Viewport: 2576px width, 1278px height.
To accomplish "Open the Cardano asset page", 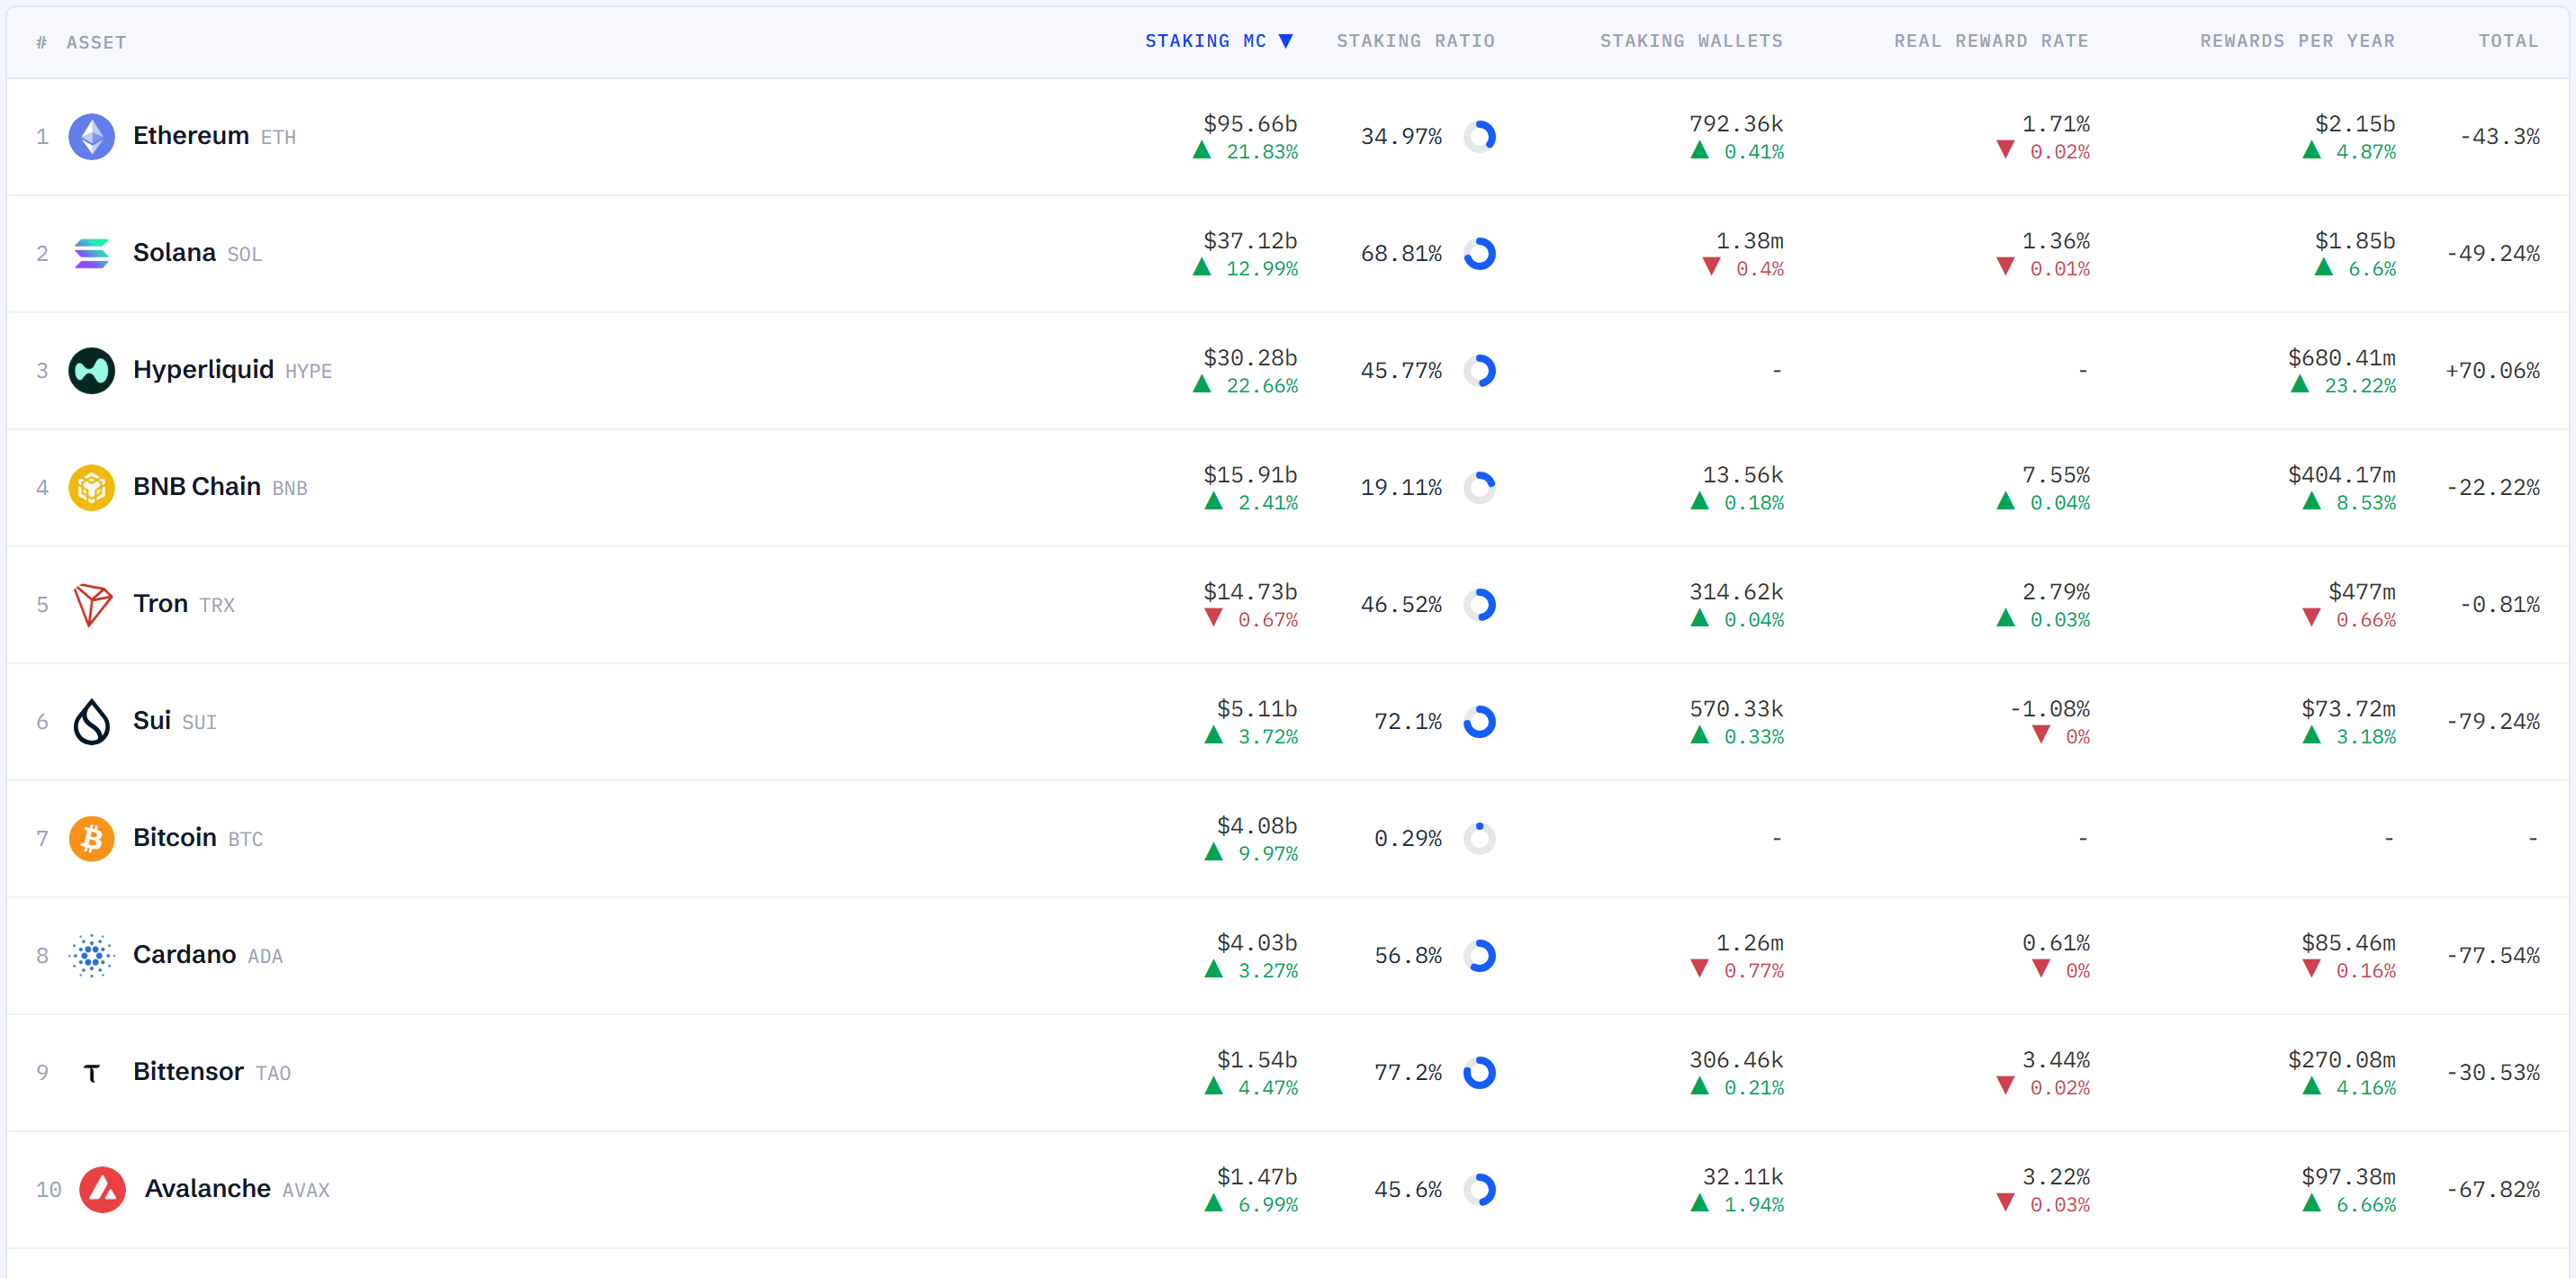I will (x=185, y=955).
